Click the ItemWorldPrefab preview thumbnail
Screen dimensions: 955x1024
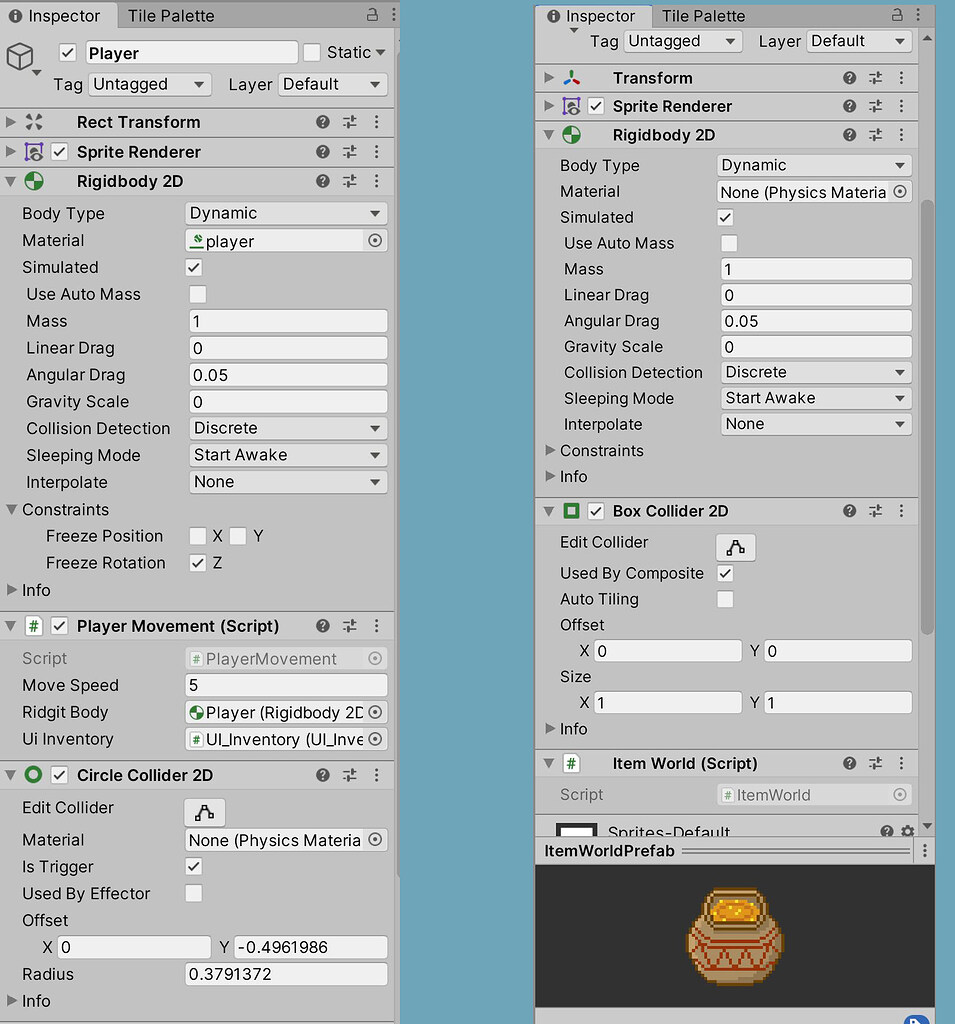coord(735,935)
